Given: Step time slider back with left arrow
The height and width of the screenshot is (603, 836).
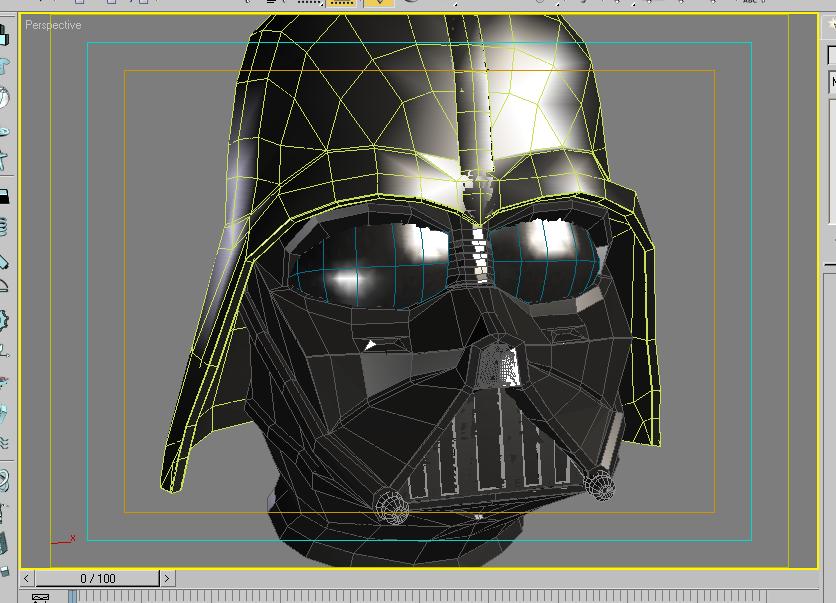Looking at the screenshot, I should pyautogui.click(x=27, y=578).
